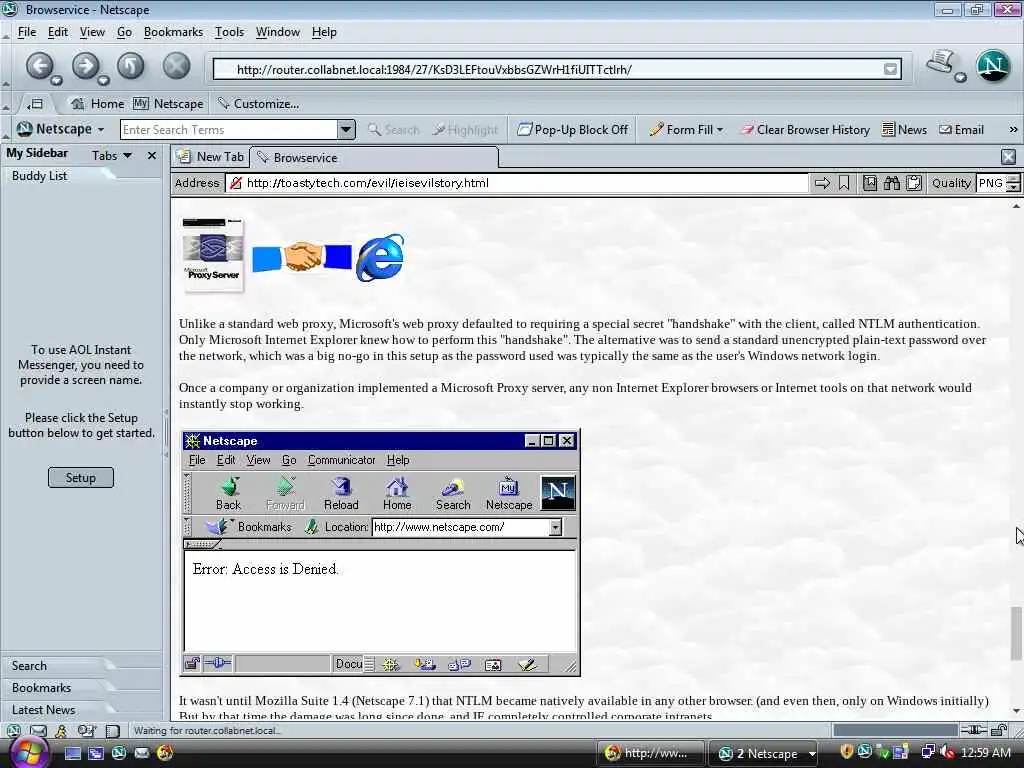Click the bookmark ribbon icon in Browservice bar
Image resolution: width=1024 pixels, height=768 pixels.
pyautogui.click(x=844, y=184)
